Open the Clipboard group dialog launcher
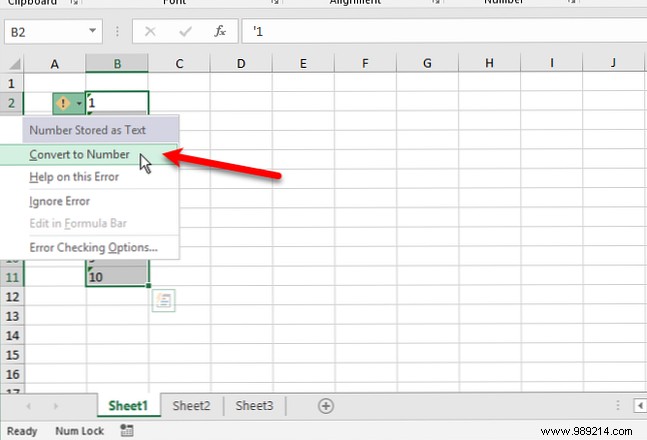 coord(74,2)
